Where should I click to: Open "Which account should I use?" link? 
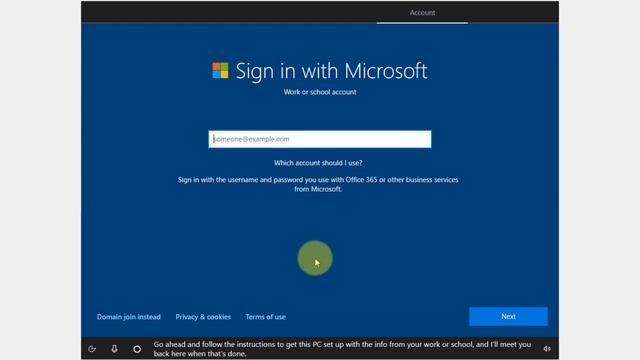318,163
